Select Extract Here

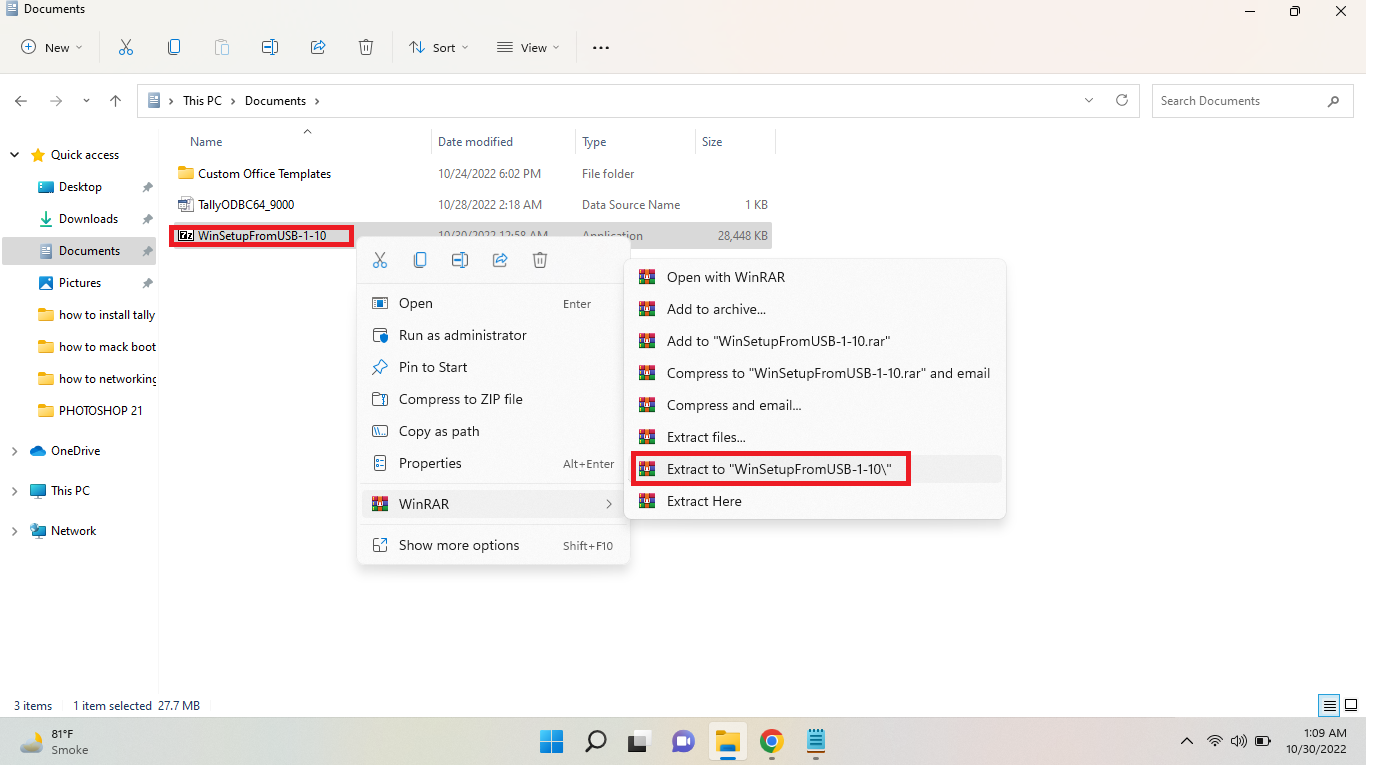(815, 501)
